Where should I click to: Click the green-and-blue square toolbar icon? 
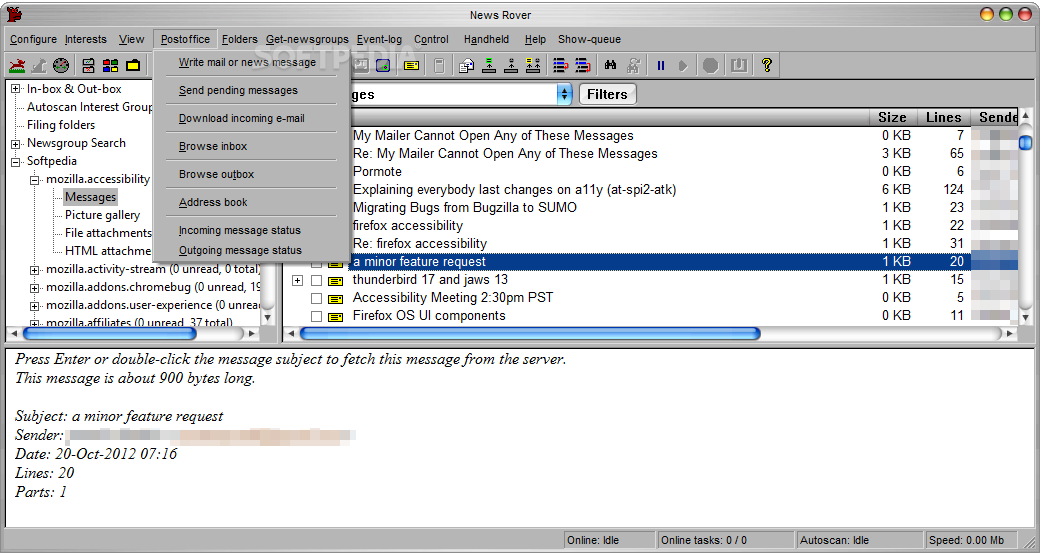coord(383,65)
